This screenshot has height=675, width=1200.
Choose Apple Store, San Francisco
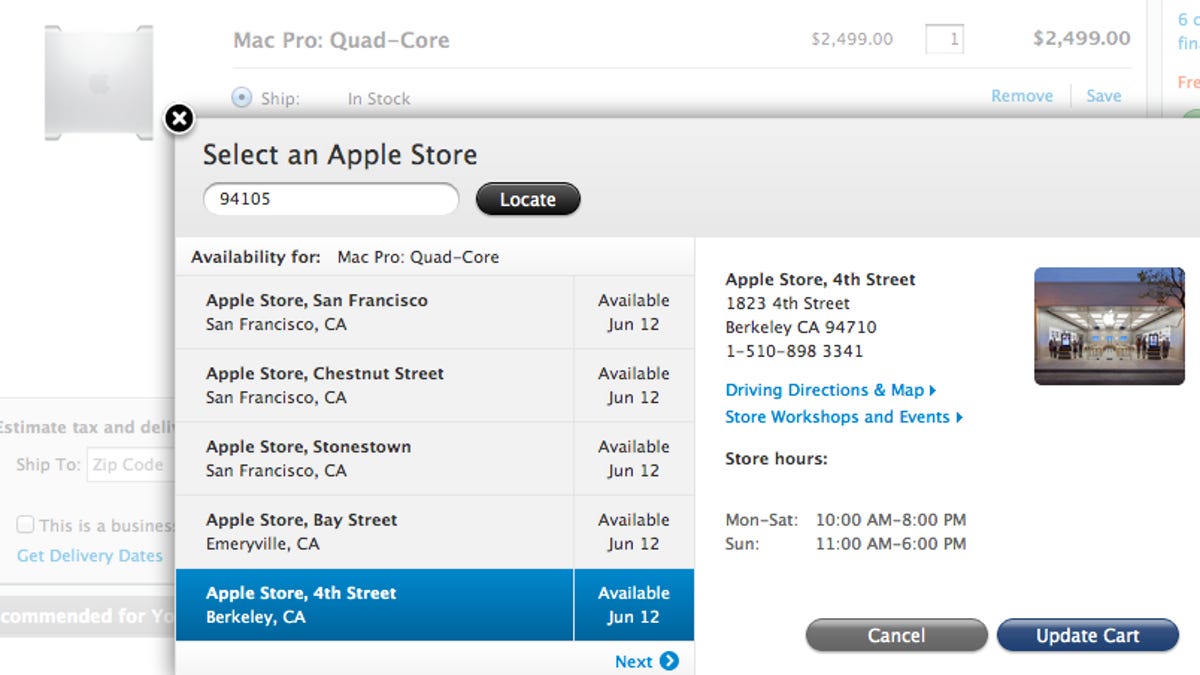pyautogui.click(x=374, y=312)
